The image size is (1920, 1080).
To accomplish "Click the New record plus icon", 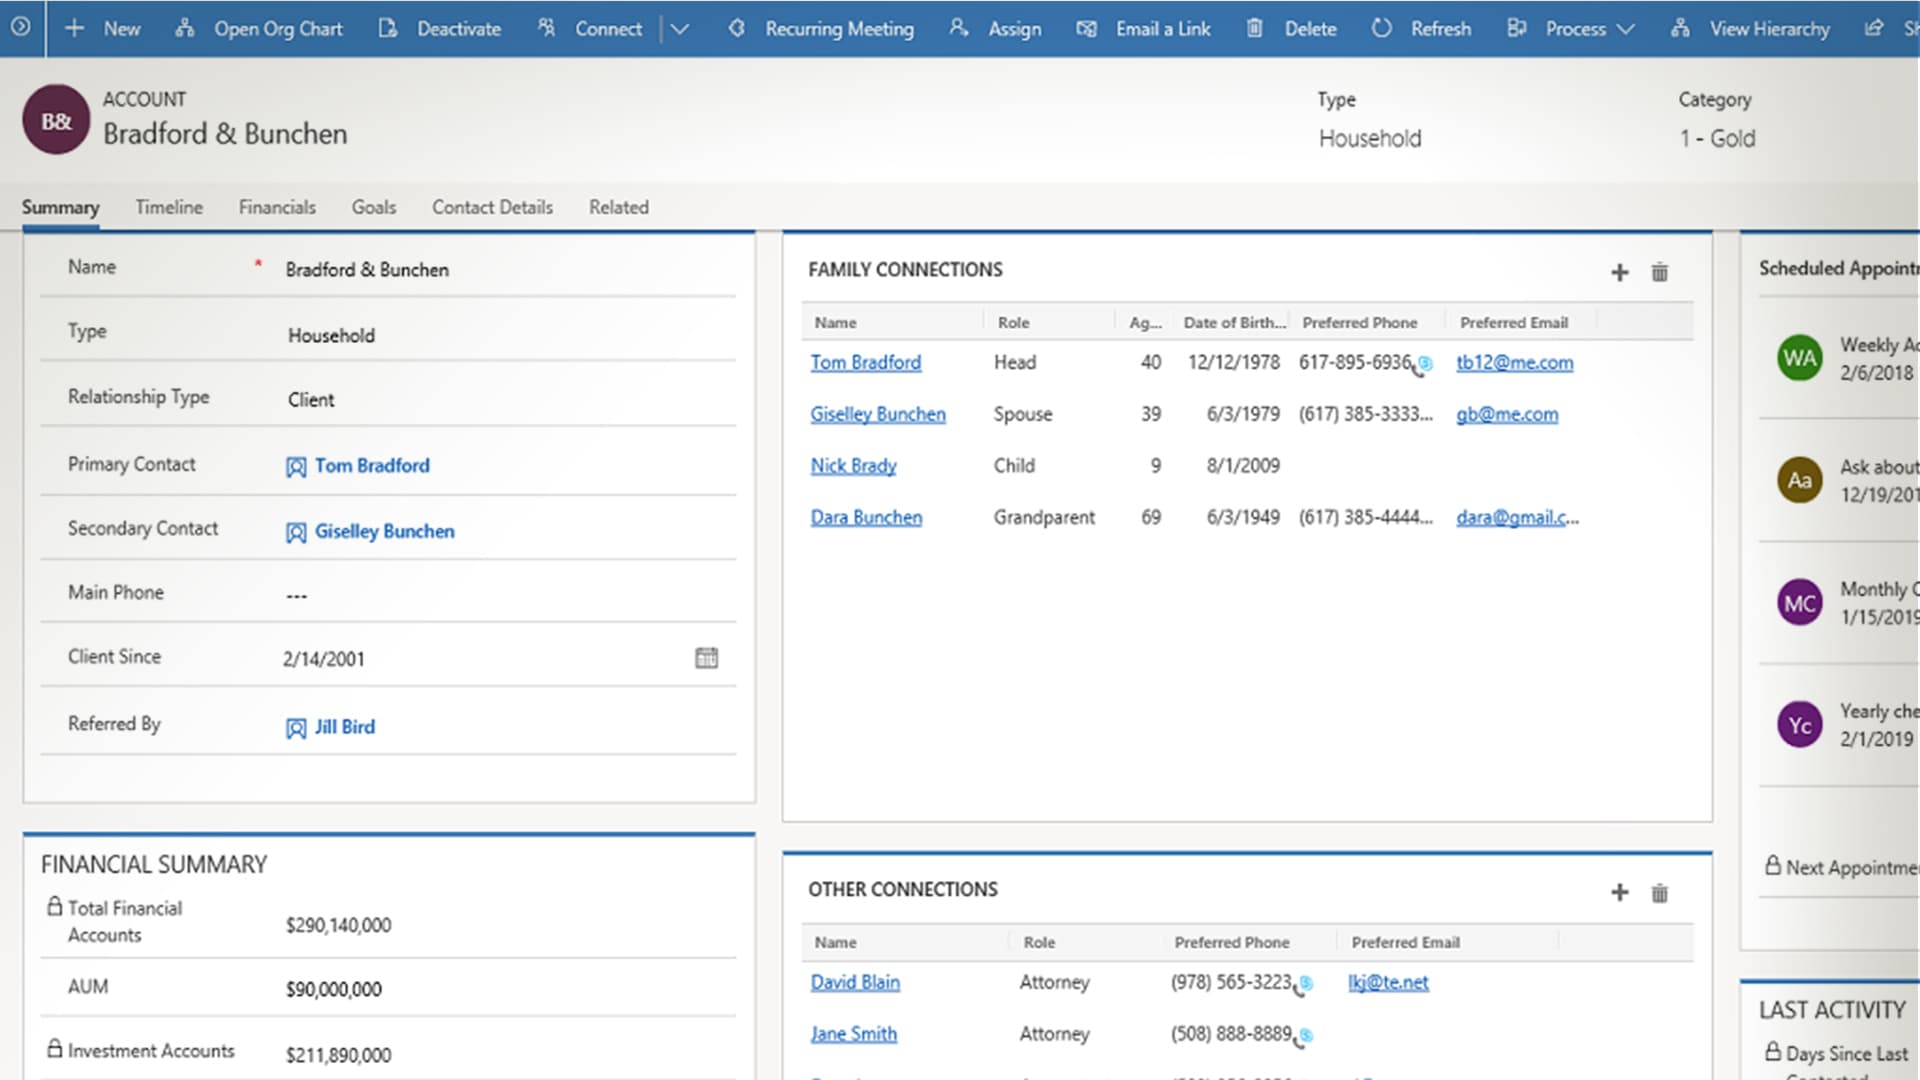I will [x=74, y=28].
